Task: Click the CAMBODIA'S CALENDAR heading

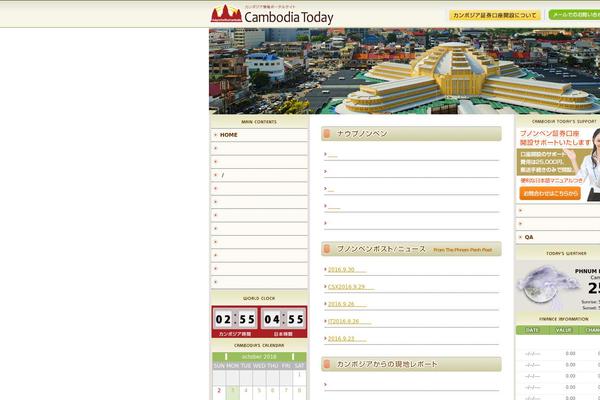Action: tap(259, 346)
